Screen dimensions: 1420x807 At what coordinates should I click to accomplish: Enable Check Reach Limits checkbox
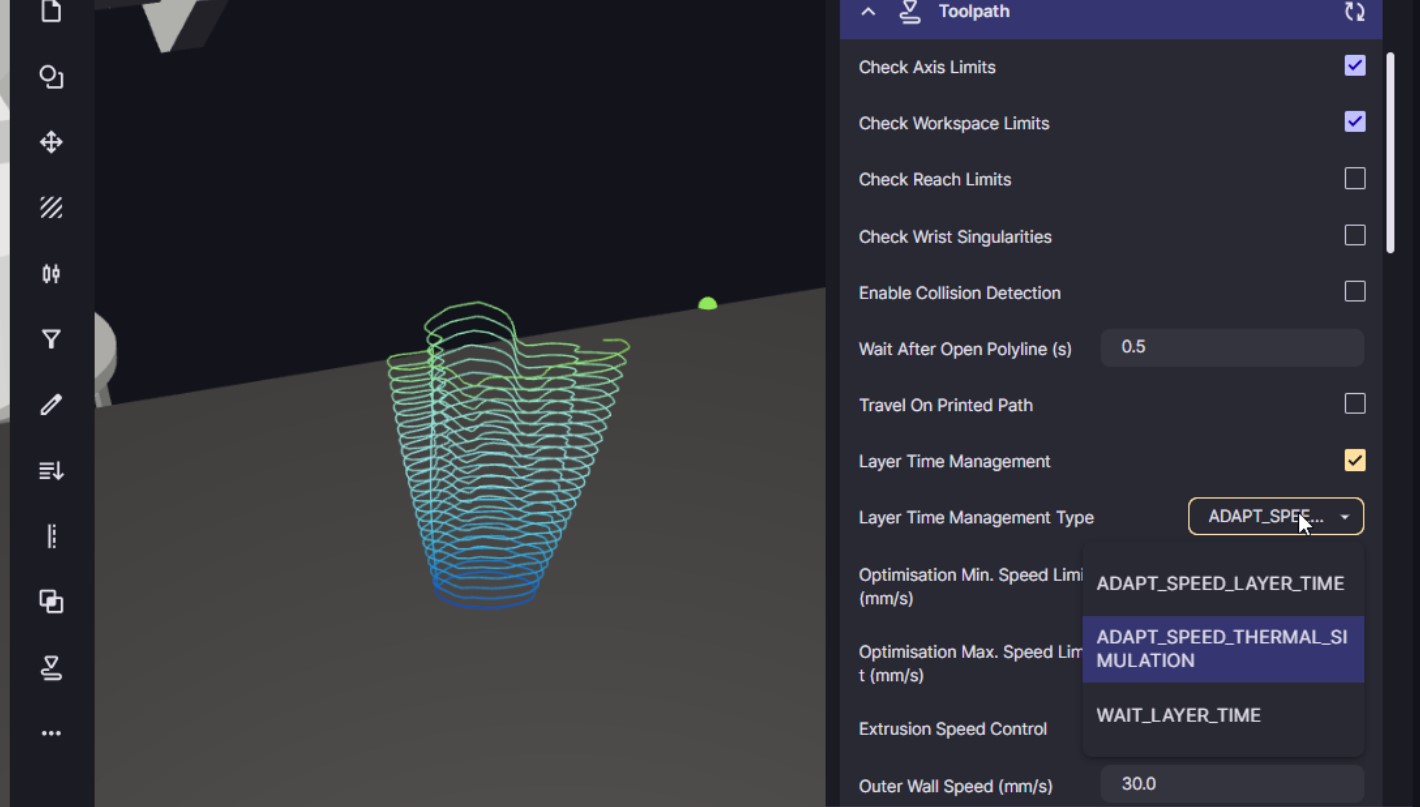coord(1354,179)
